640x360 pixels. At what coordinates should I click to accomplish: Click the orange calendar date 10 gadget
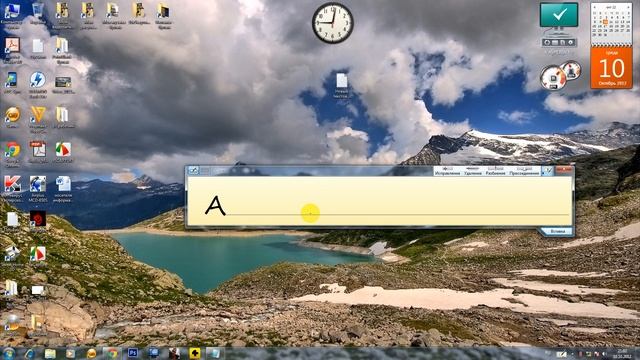(x=611, y=68)
